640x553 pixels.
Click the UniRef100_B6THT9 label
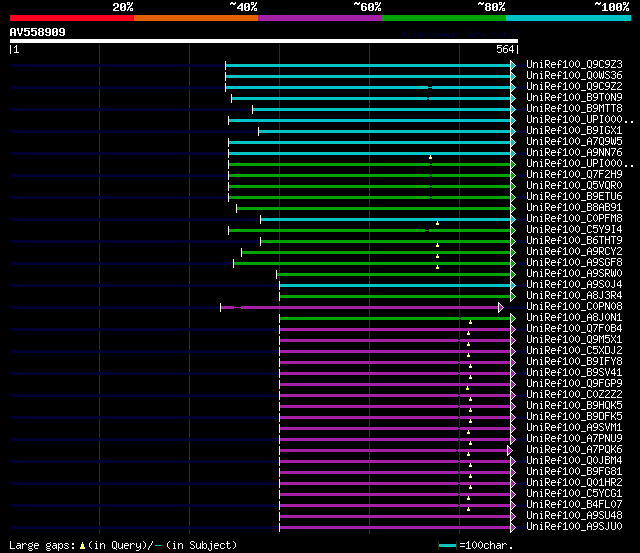pyautogui.click(x=574, y=241)
